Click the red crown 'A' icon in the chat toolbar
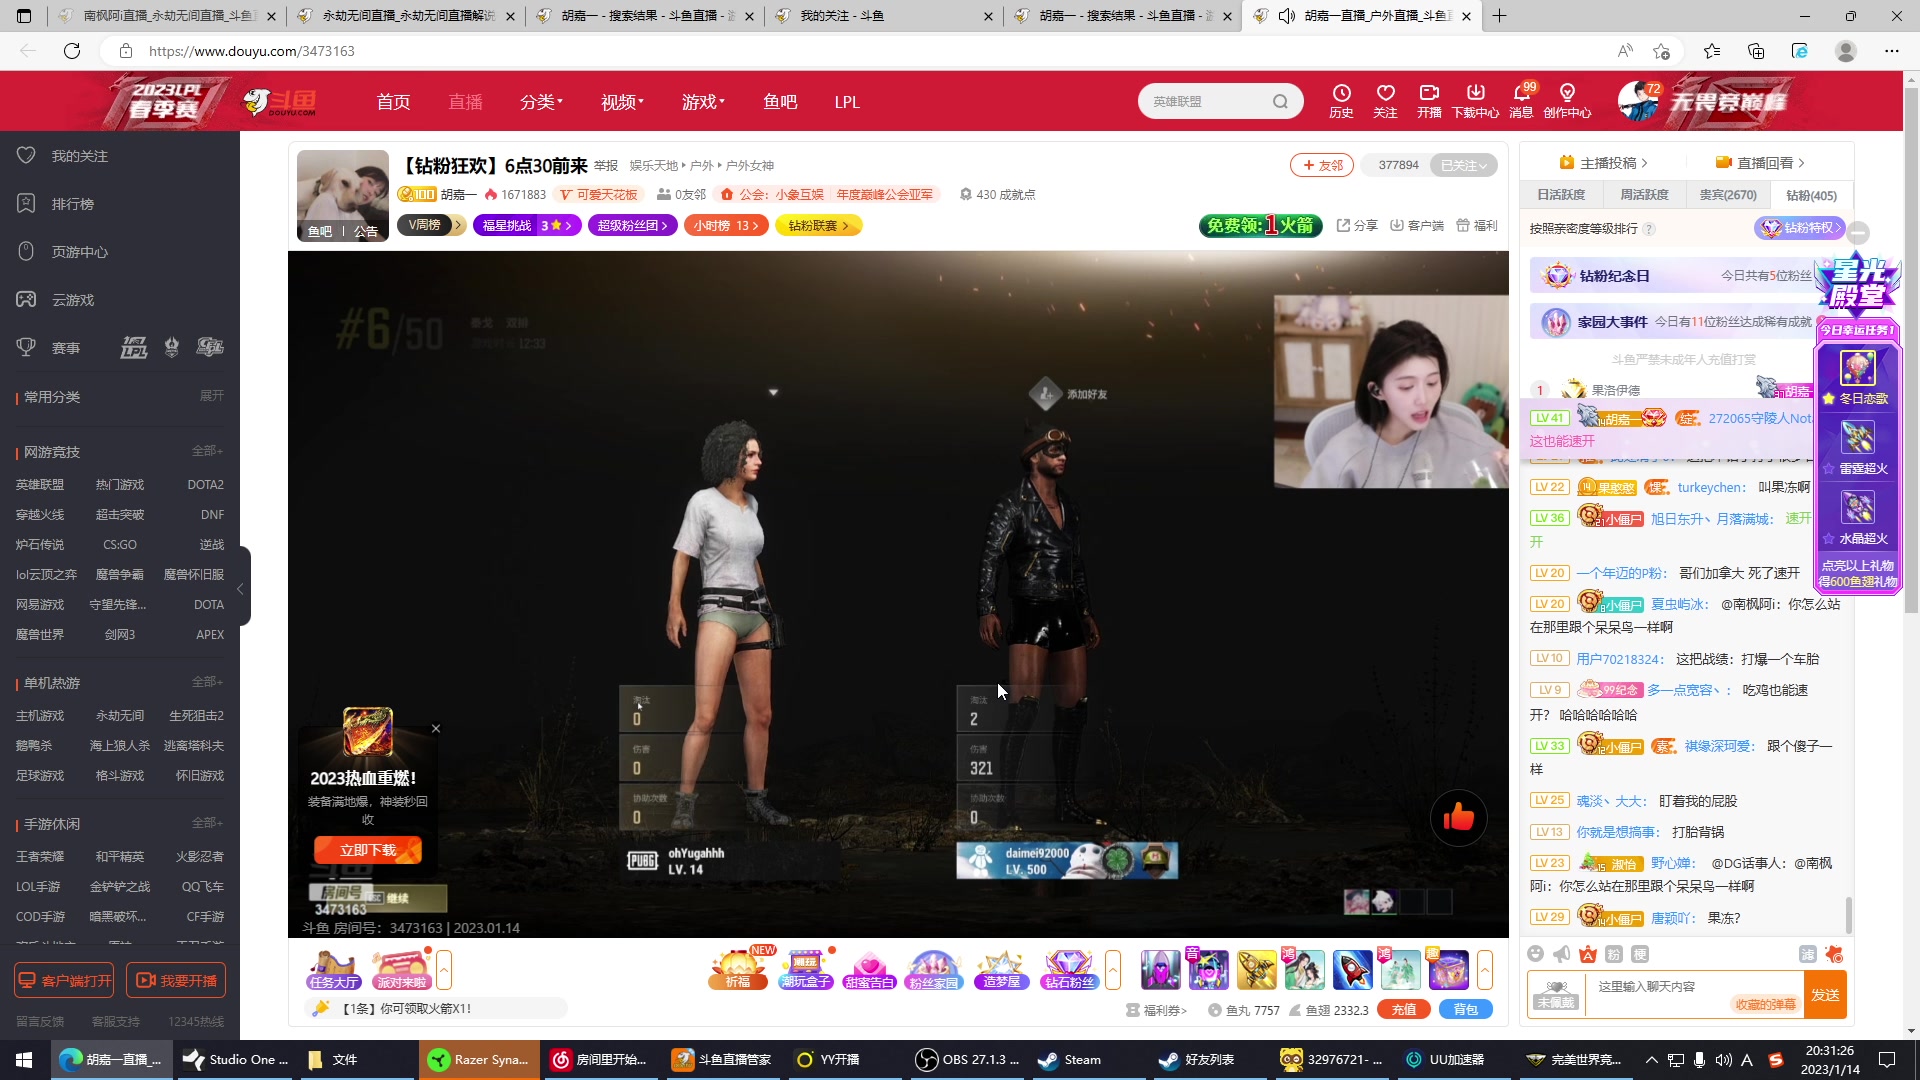Image resolution: width=1920 pixels, height=1080 pixels. point(1588,954)
